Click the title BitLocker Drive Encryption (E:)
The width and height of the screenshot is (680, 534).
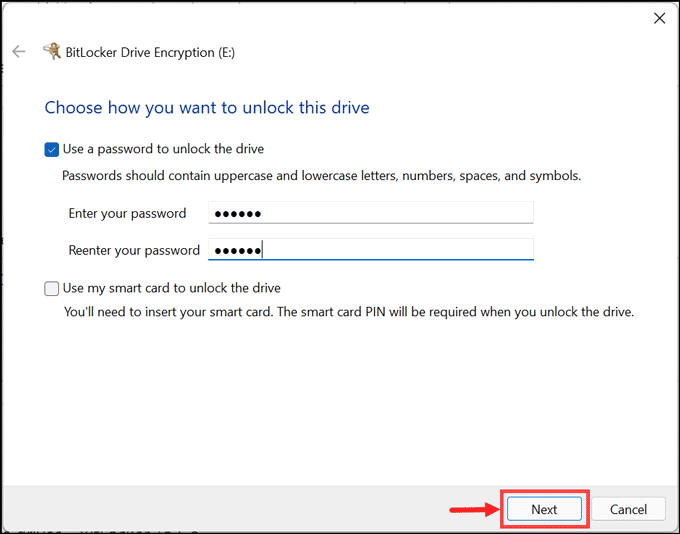click(150, 52)
